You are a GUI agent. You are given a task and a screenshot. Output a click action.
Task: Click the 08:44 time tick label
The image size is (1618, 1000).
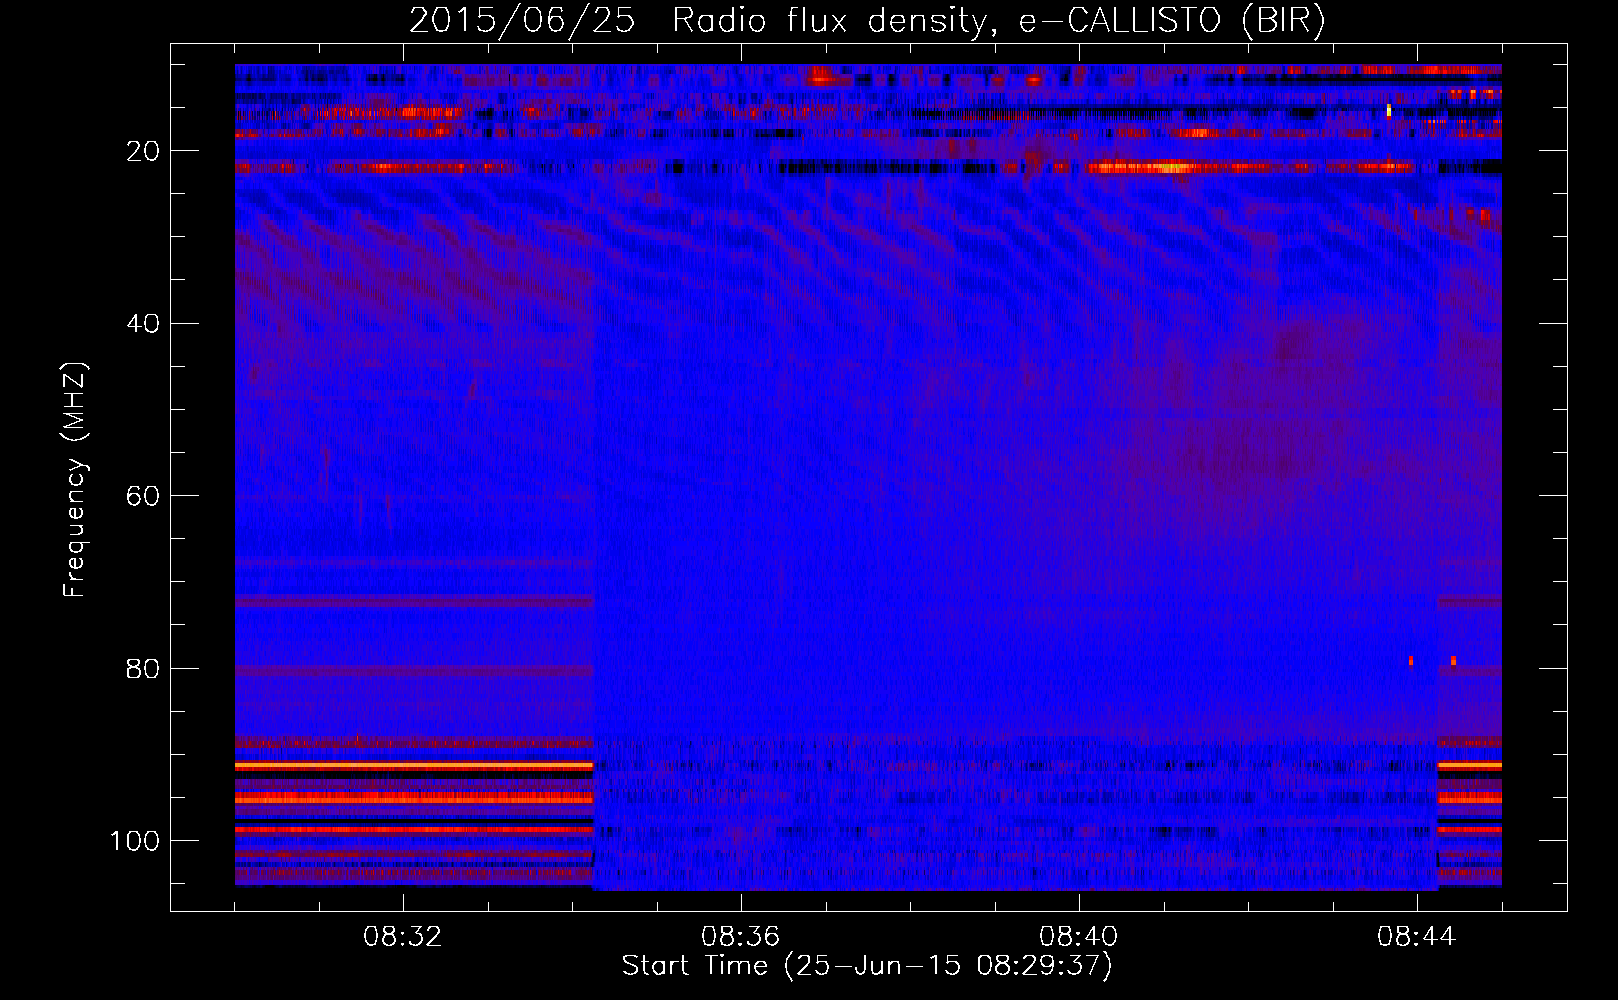[x=1417, y=937]
